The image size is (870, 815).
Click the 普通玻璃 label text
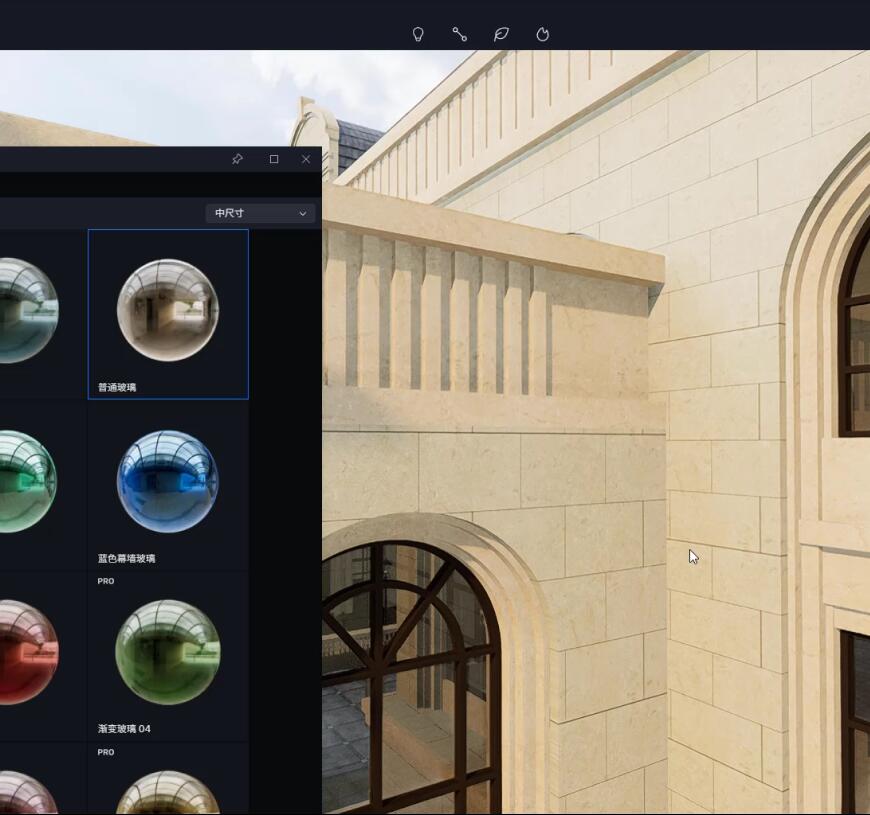(x=117, y=387)
